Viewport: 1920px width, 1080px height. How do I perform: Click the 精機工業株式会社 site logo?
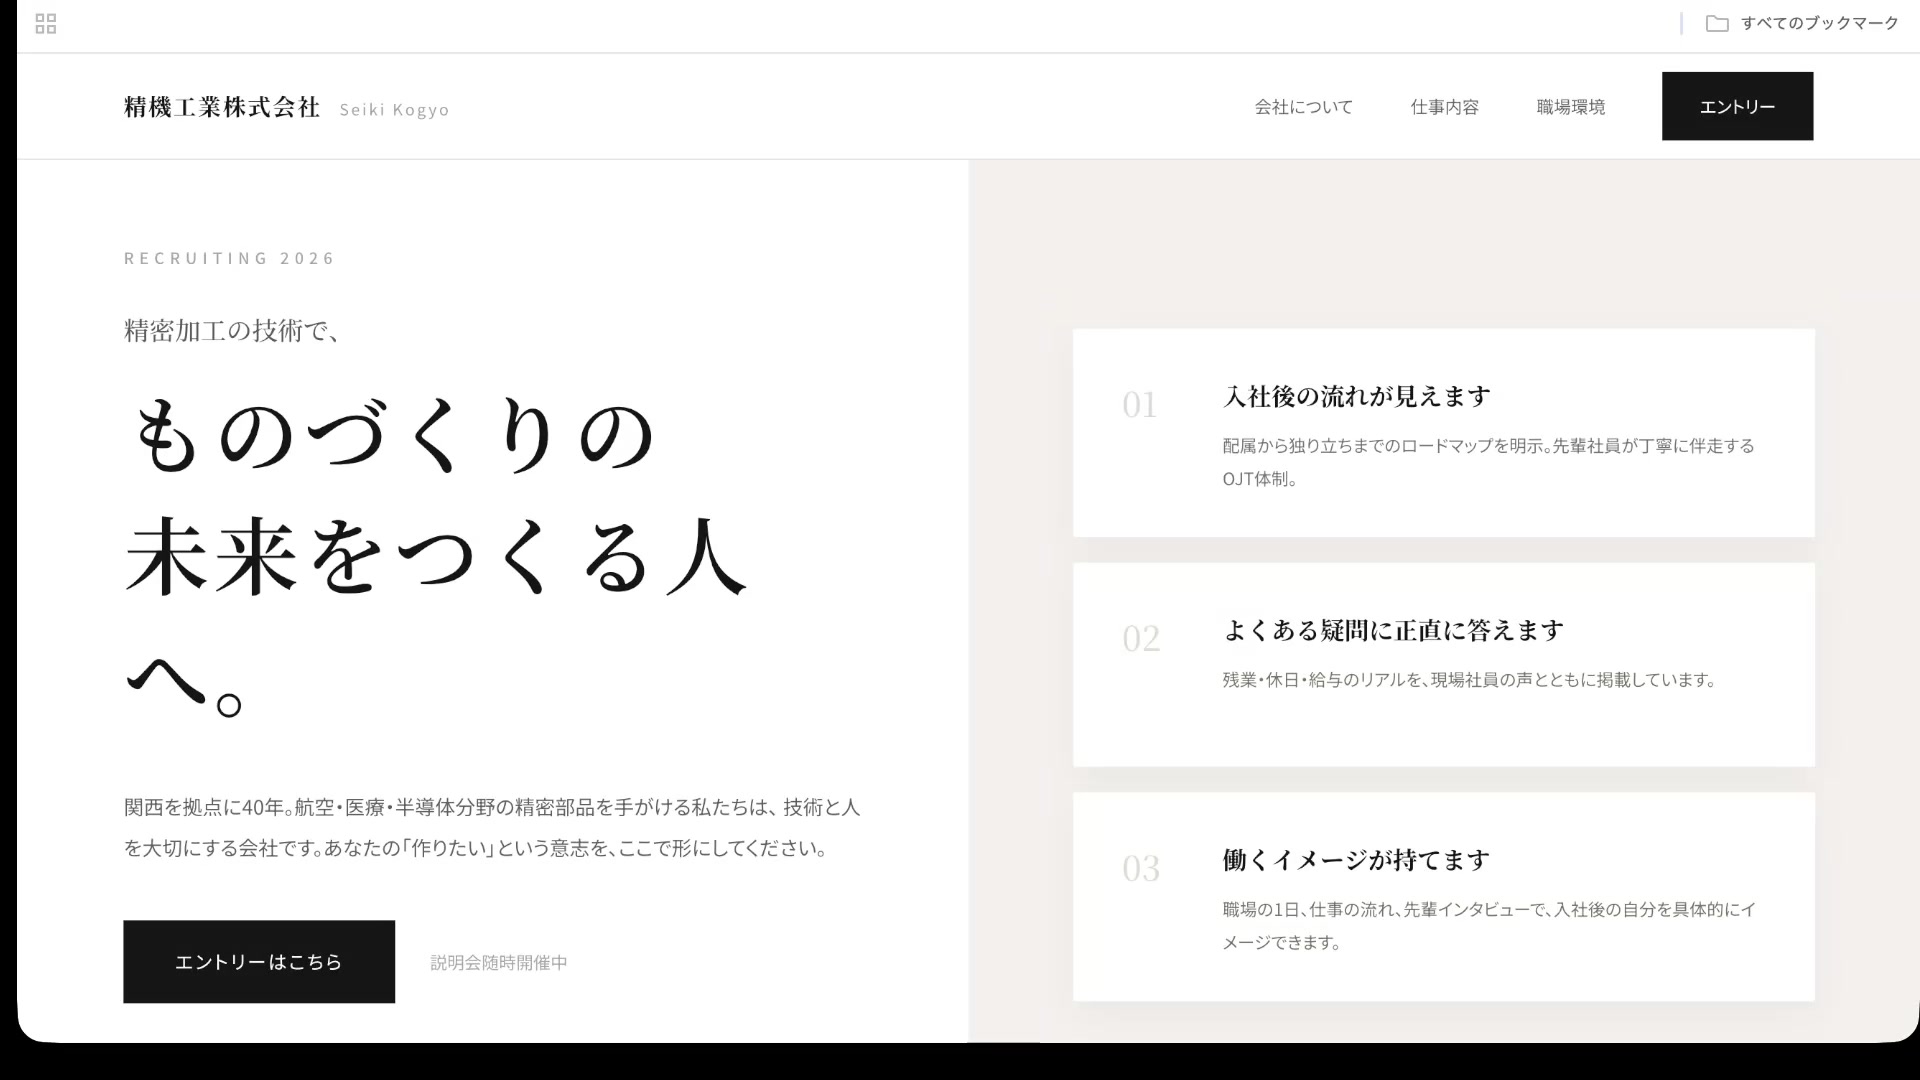222,107
